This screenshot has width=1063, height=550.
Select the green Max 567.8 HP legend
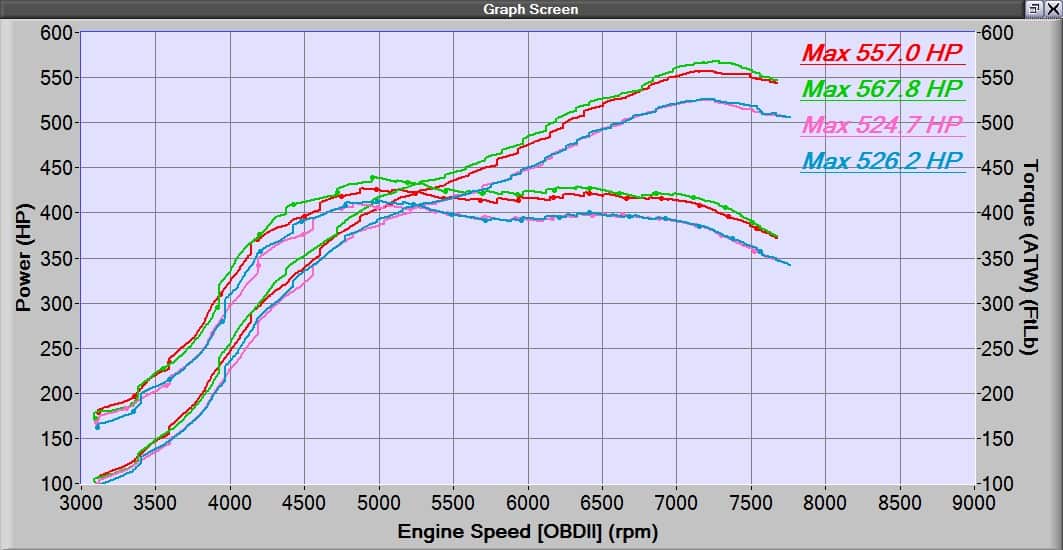click(x=883, y=89)
